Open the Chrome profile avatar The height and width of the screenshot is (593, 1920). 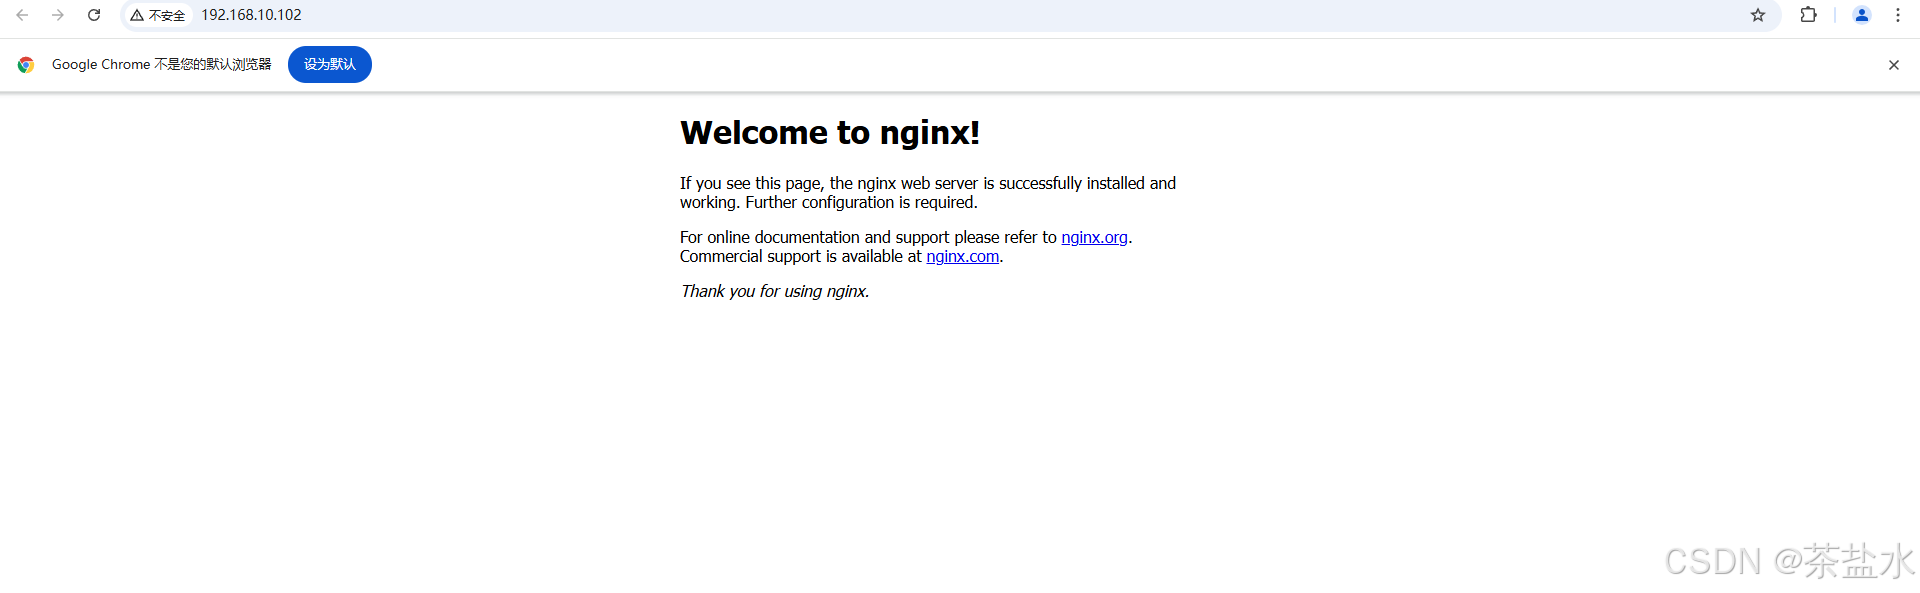pyautogui.click(x=1862, y=15)
